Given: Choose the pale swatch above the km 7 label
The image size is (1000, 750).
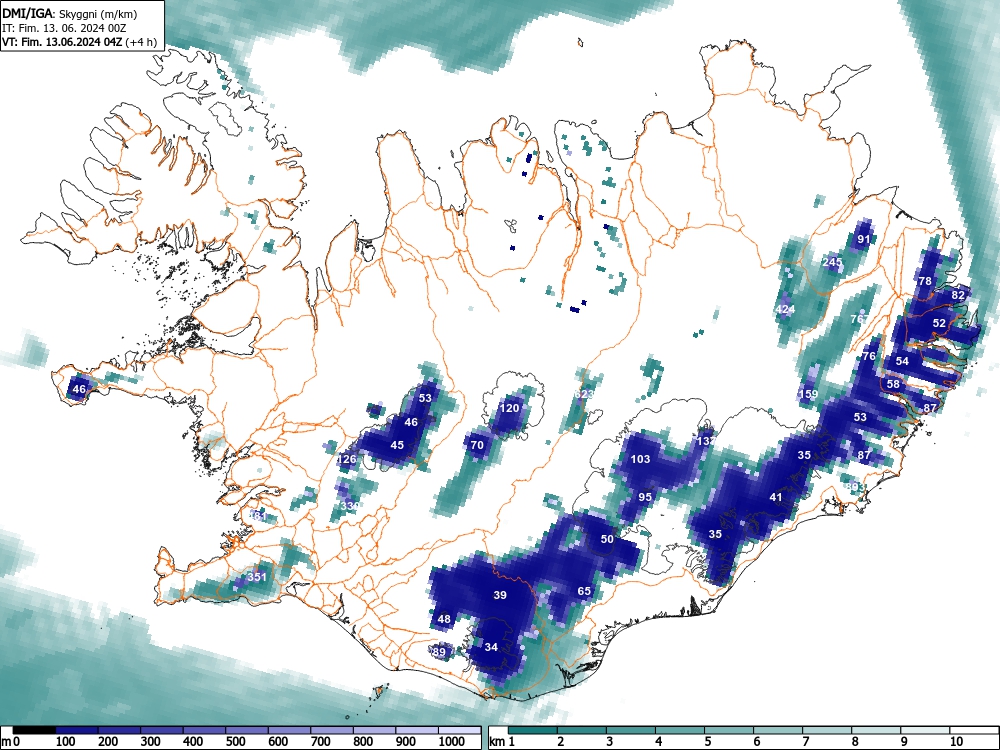Looking at the screenshot, I should tap(827, 730).
